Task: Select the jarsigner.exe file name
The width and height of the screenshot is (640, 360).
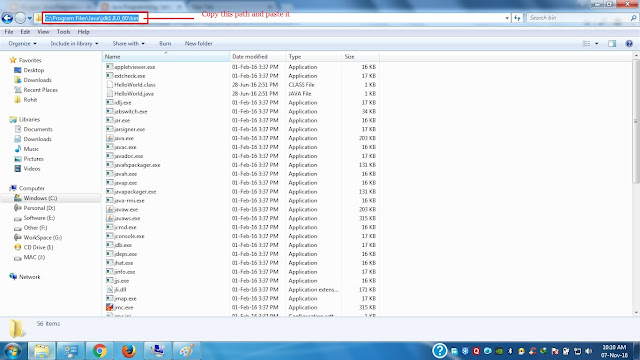Action: coord(130,129)
